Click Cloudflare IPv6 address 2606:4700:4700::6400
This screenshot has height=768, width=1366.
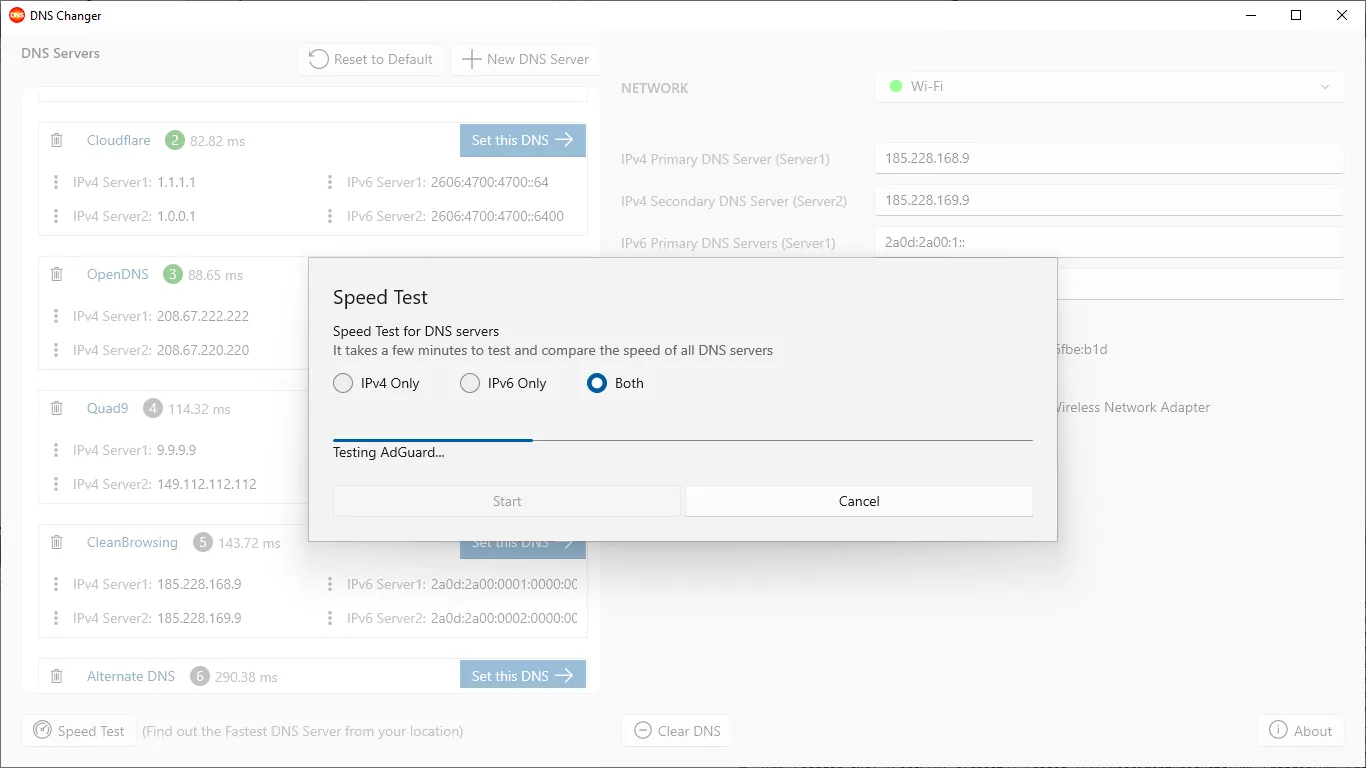[497, 216]
